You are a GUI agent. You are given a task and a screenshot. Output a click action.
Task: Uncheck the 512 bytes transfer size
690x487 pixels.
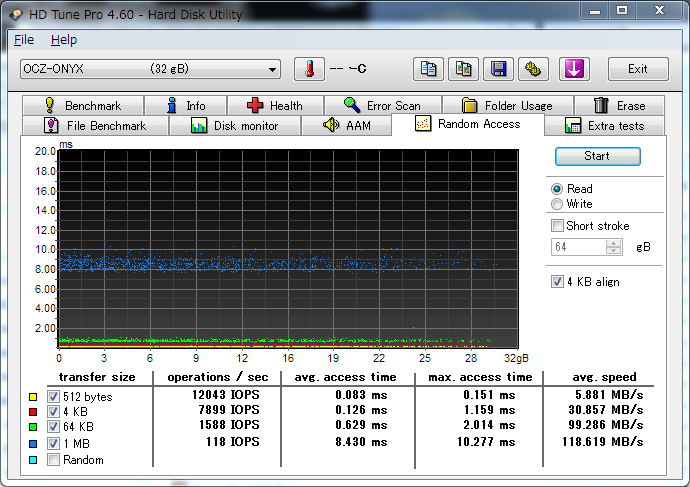pos(53,397)
